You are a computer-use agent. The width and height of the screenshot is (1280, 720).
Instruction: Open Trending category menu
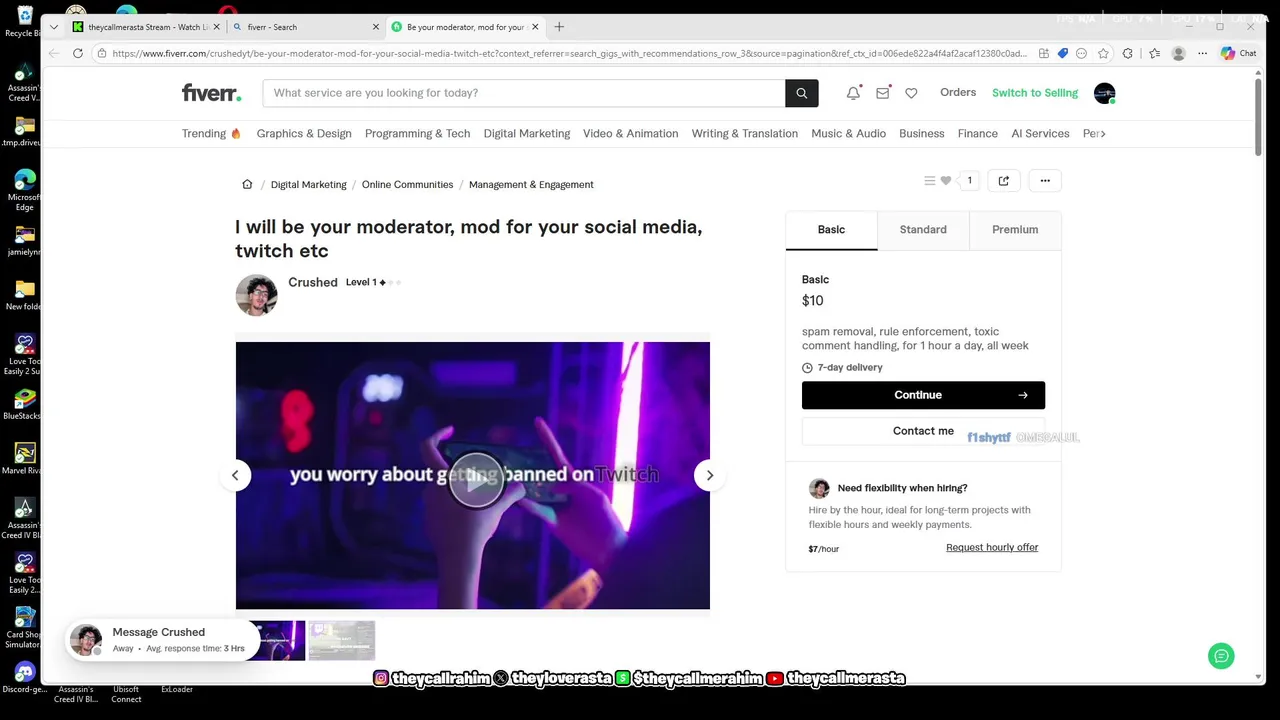(212, 133)
